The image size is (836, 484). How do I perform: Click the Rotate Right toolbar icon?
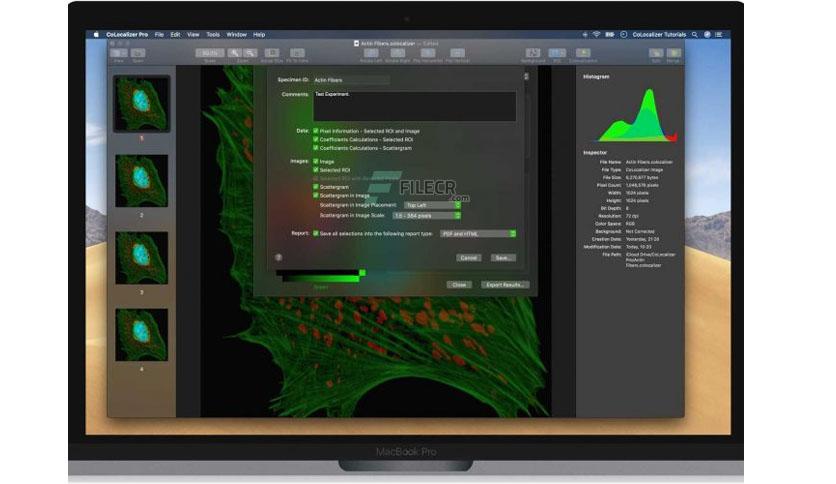click(x=398, y=53)
